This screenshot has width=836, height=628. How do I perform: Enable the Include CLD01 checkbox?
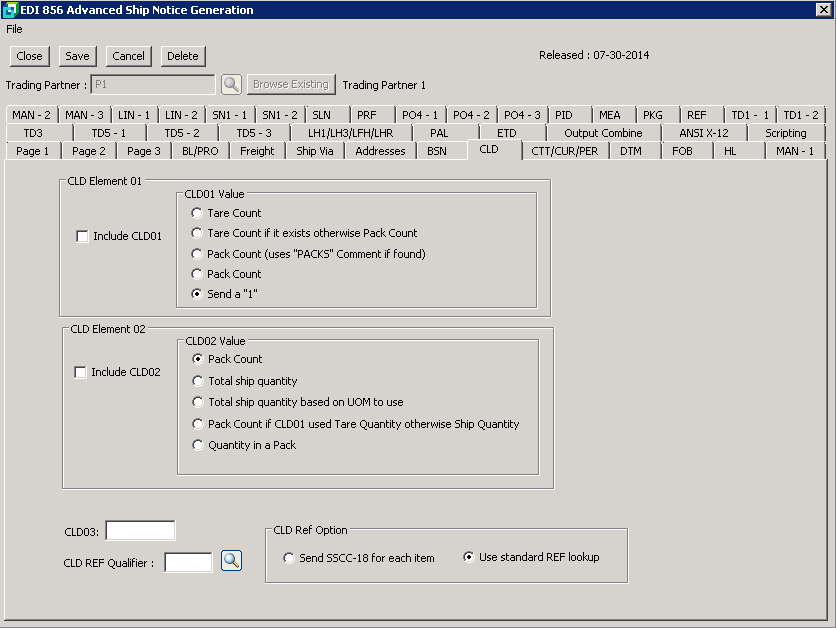(83, 237)
